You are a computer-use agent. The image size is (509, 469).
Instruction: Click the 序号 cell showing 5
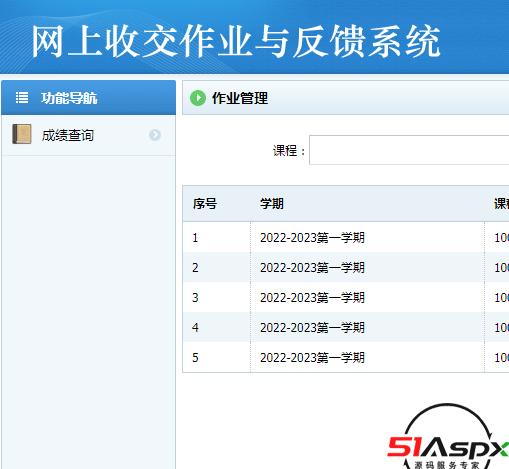[217, 357]
